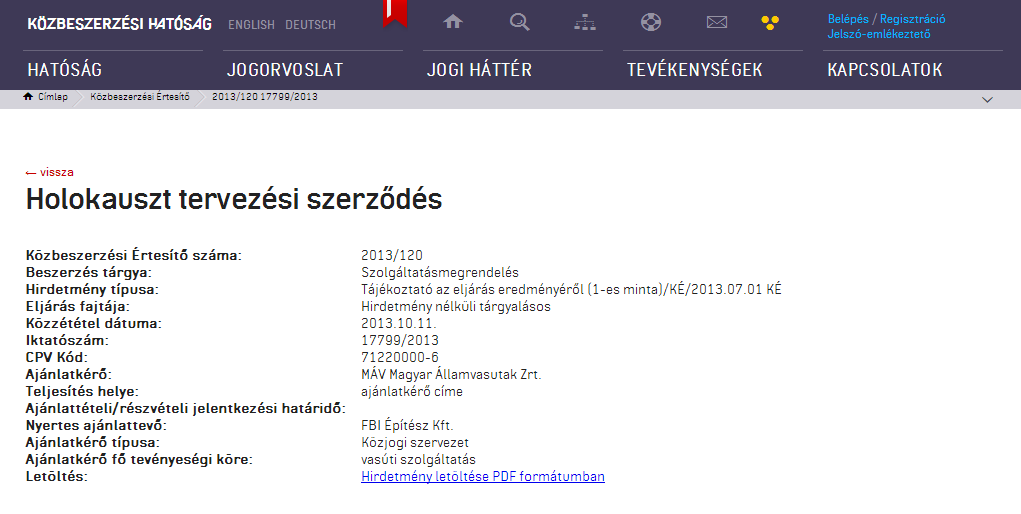Switch language to DEUTSCH

point(310,25)
